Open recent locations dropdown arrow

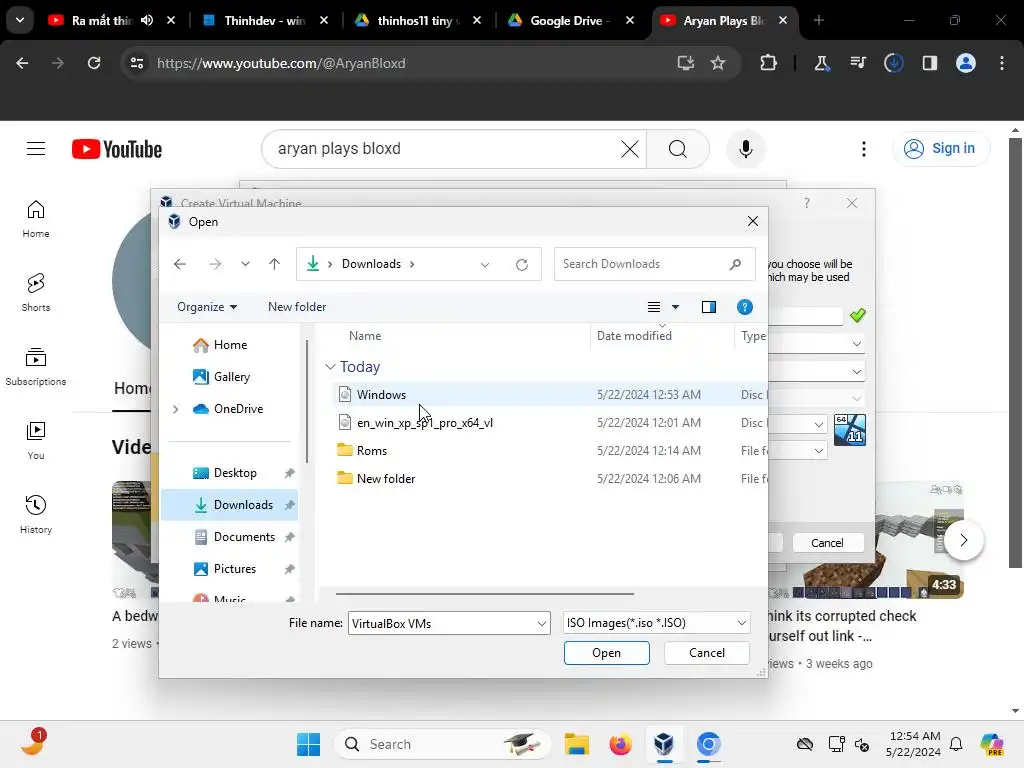point(245,264)
